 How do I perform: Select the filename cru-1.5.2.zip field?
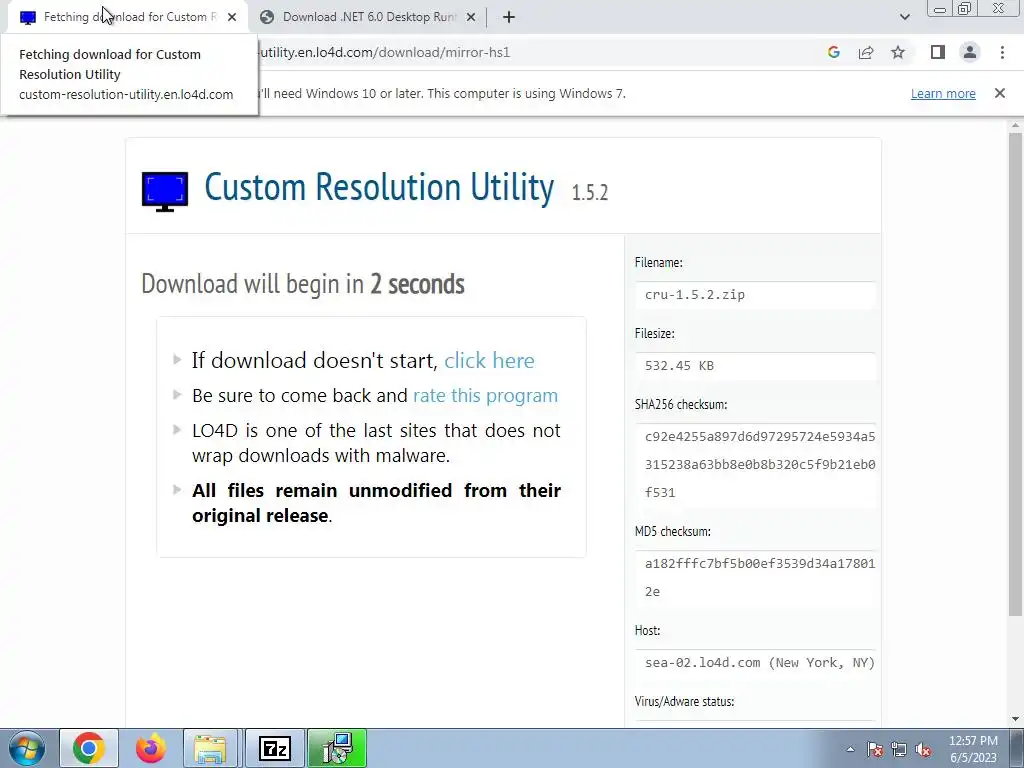click(755, 295)
